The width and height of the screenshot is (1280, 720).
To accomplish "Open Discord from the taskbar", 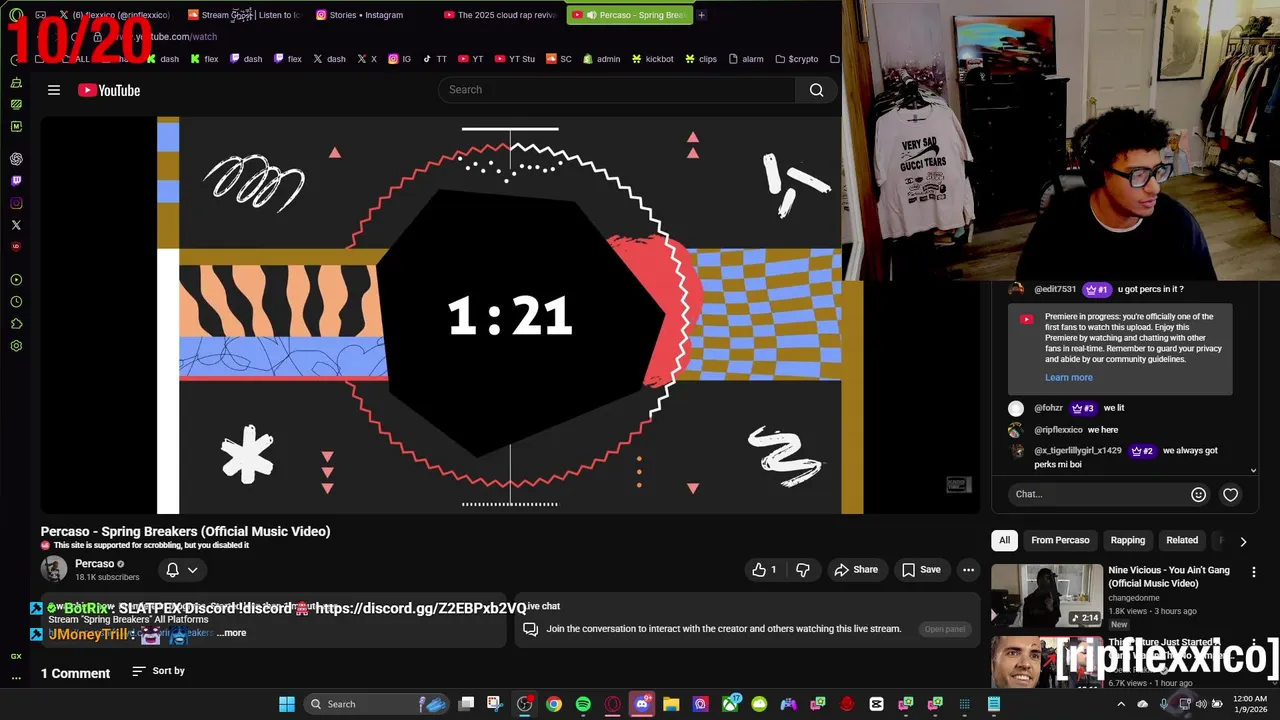I will point(642,704).
